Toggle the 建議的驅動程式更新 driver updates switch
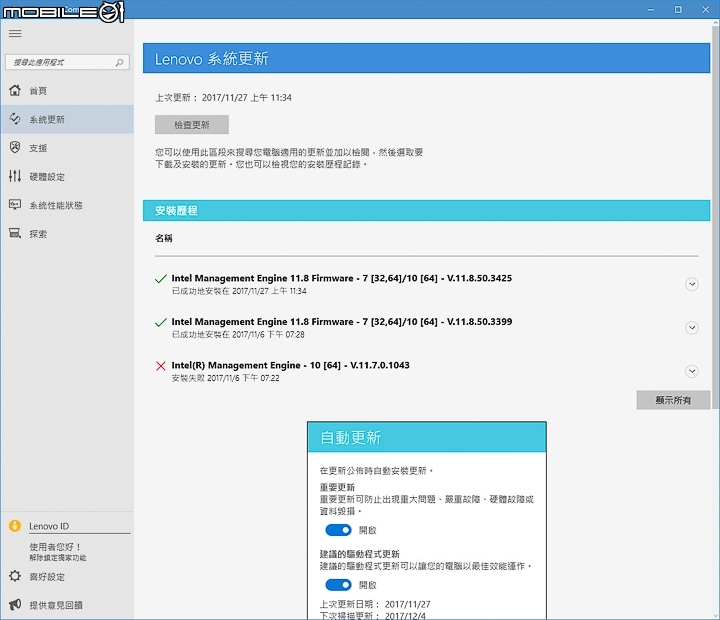The image size is (720, 620). click(x=338, y=585)
